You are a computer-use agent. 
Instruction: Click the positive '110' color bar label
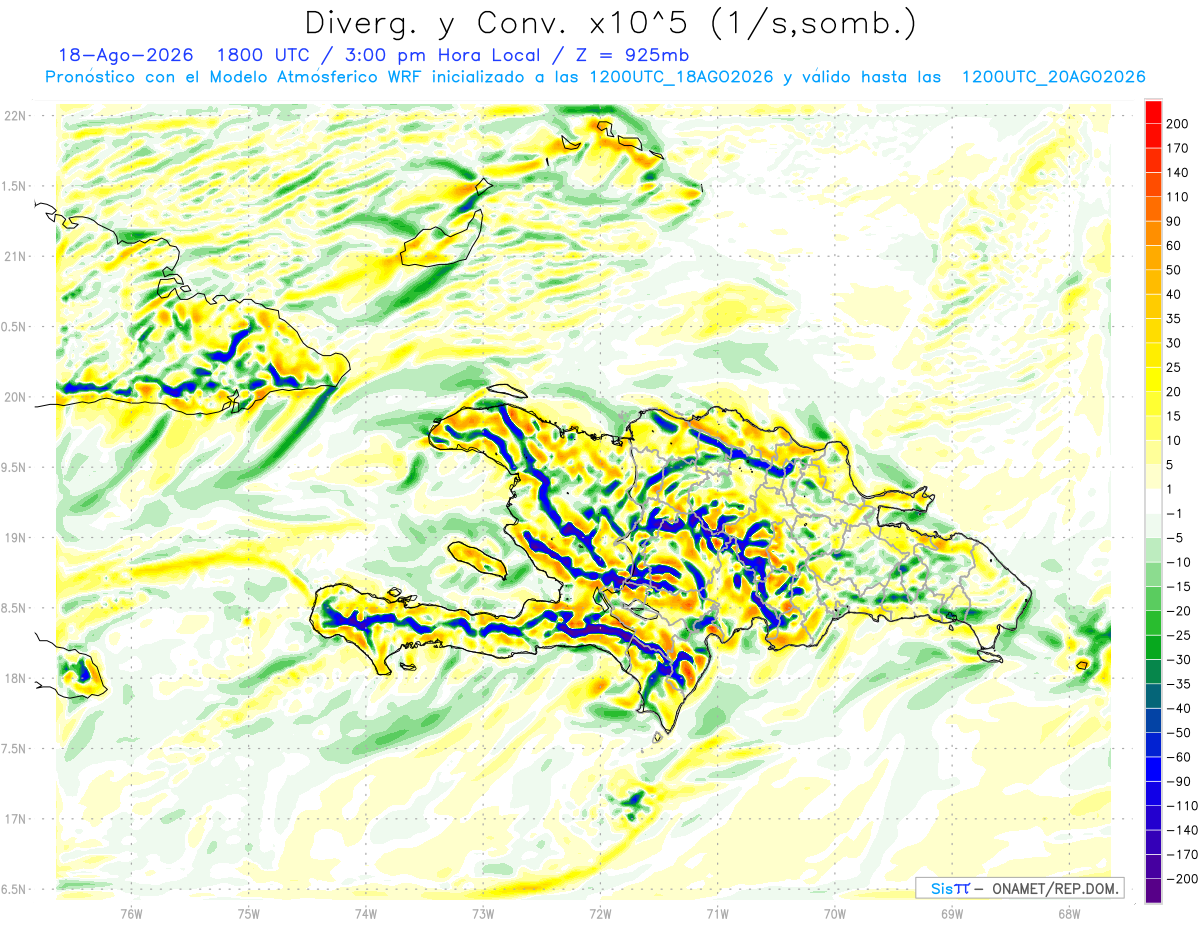[x=1178, y=197]
